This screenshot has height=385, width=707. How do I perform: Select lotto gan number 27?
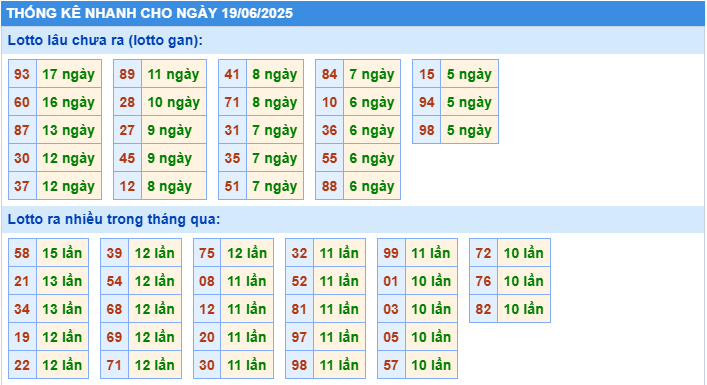click(x=128, y=130)
